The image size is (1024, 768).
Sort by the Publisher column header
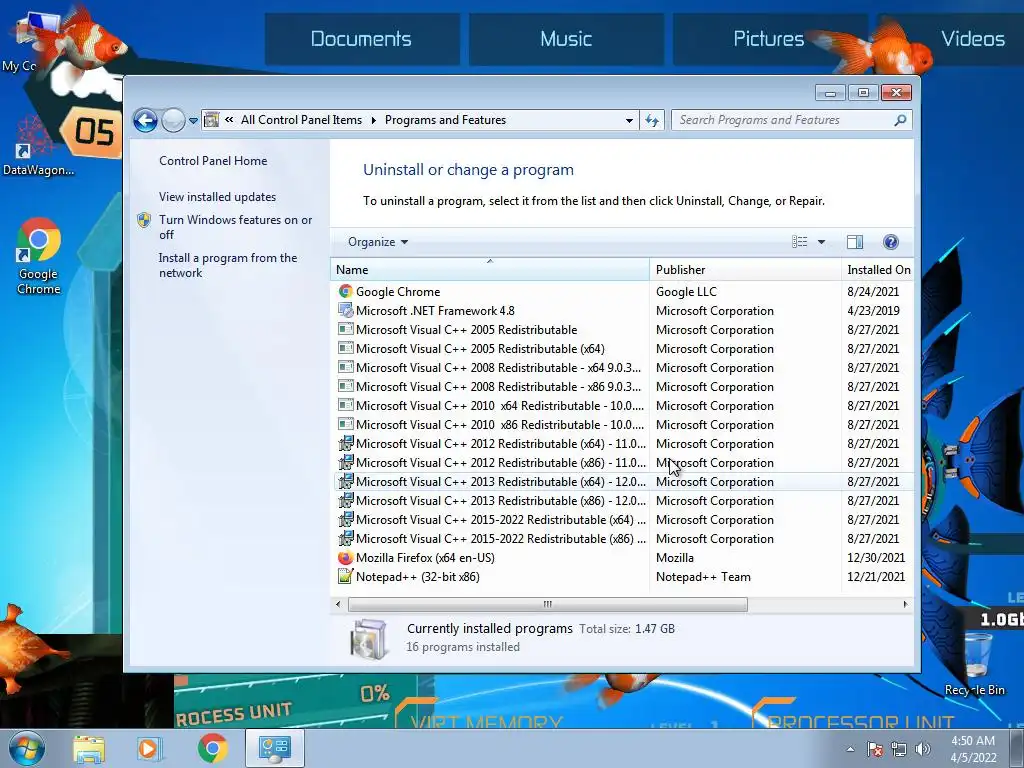(745, 270)
